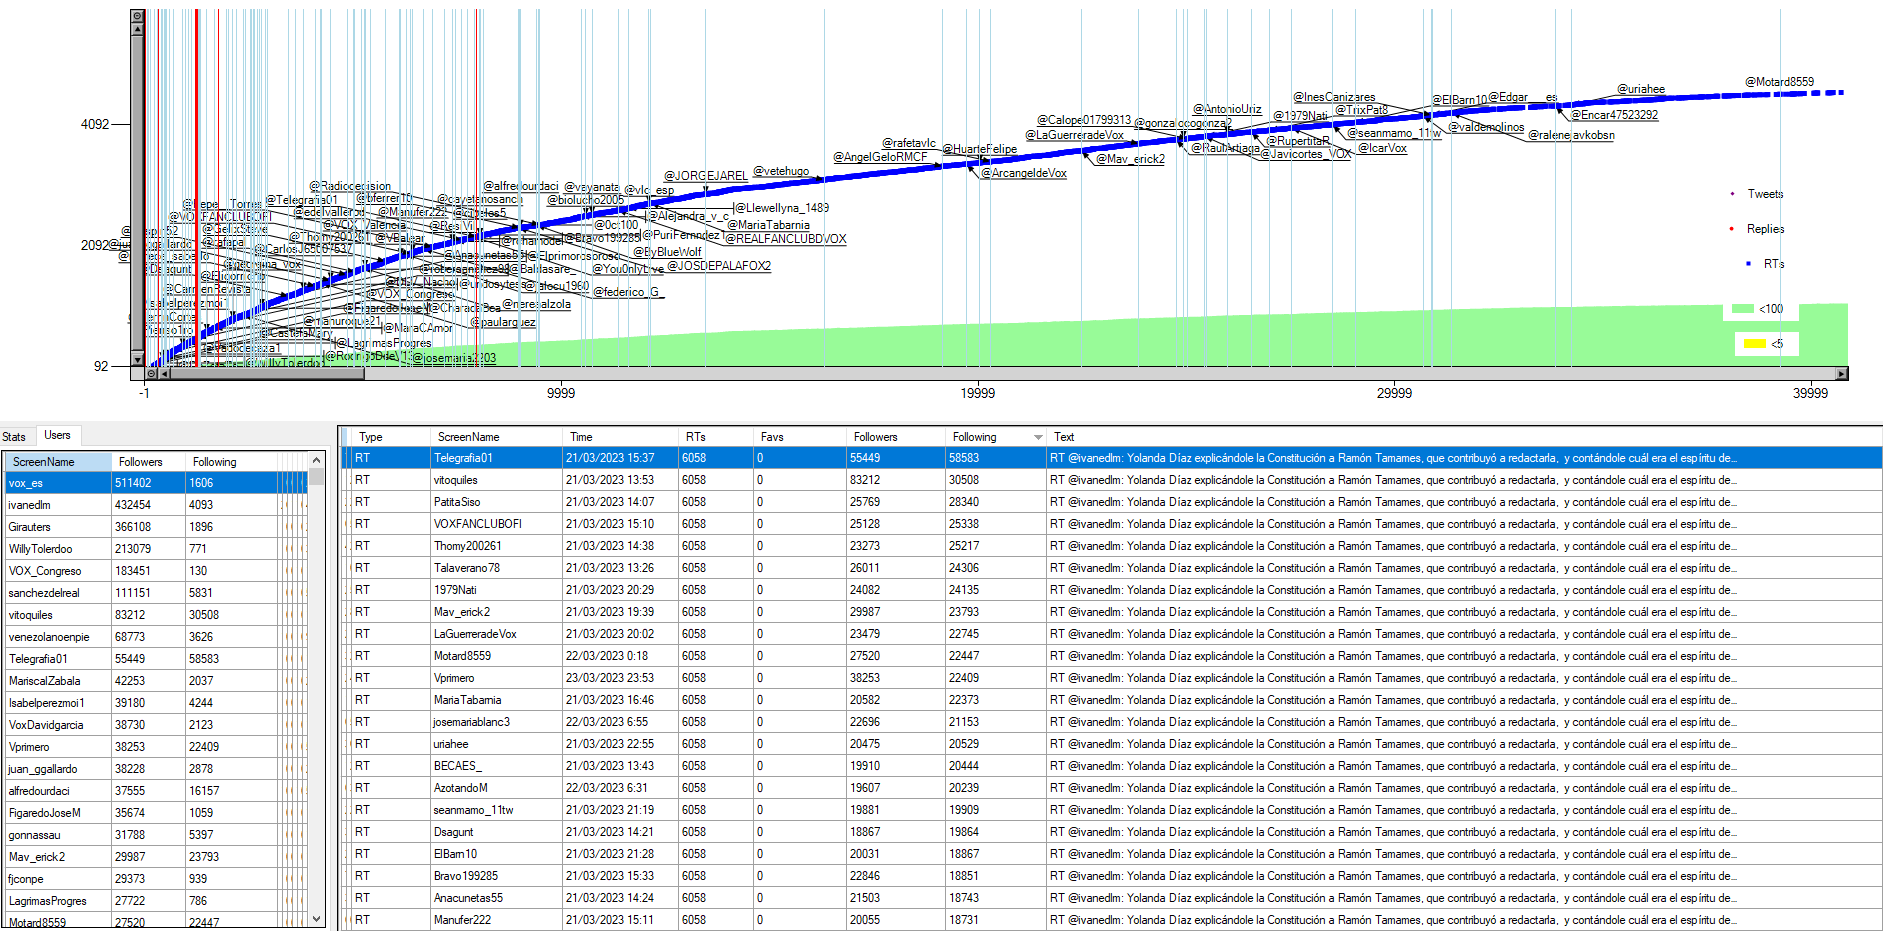Switch to the Users tab
1883x931 pixels.
pyautogui.click(x=57, y=435)
